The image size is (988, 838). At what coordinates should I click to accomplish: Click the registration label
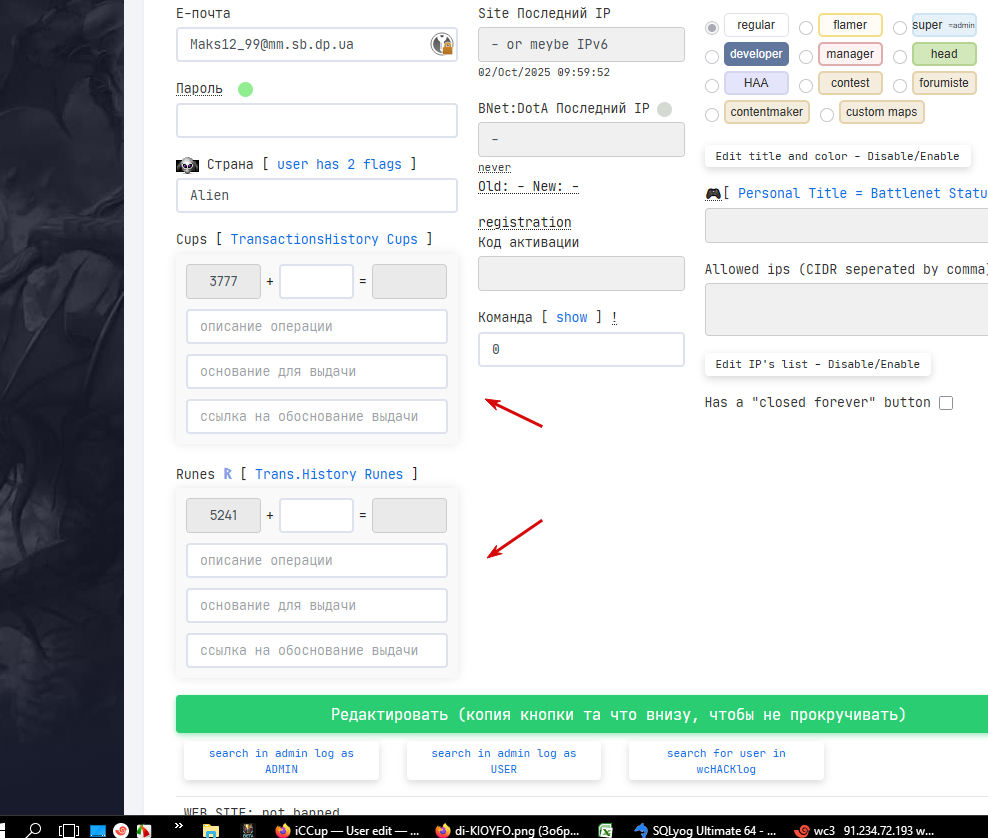pos(524,222)
